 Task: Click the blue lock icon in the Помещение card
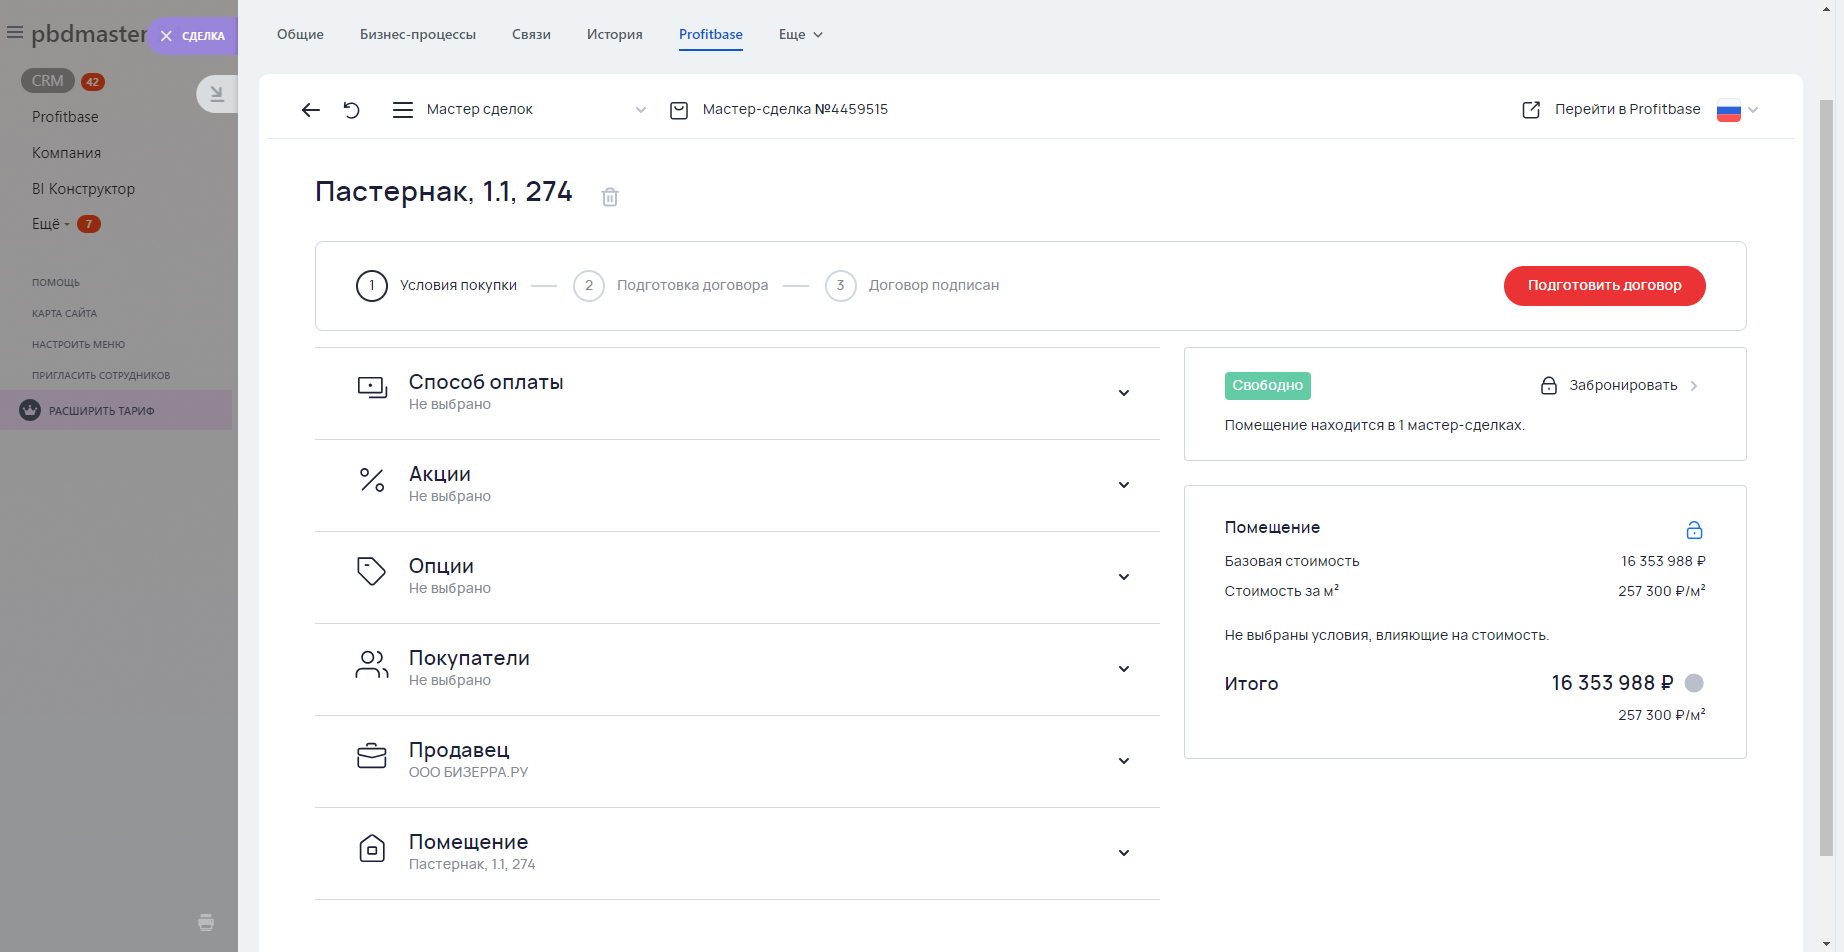1694,529
